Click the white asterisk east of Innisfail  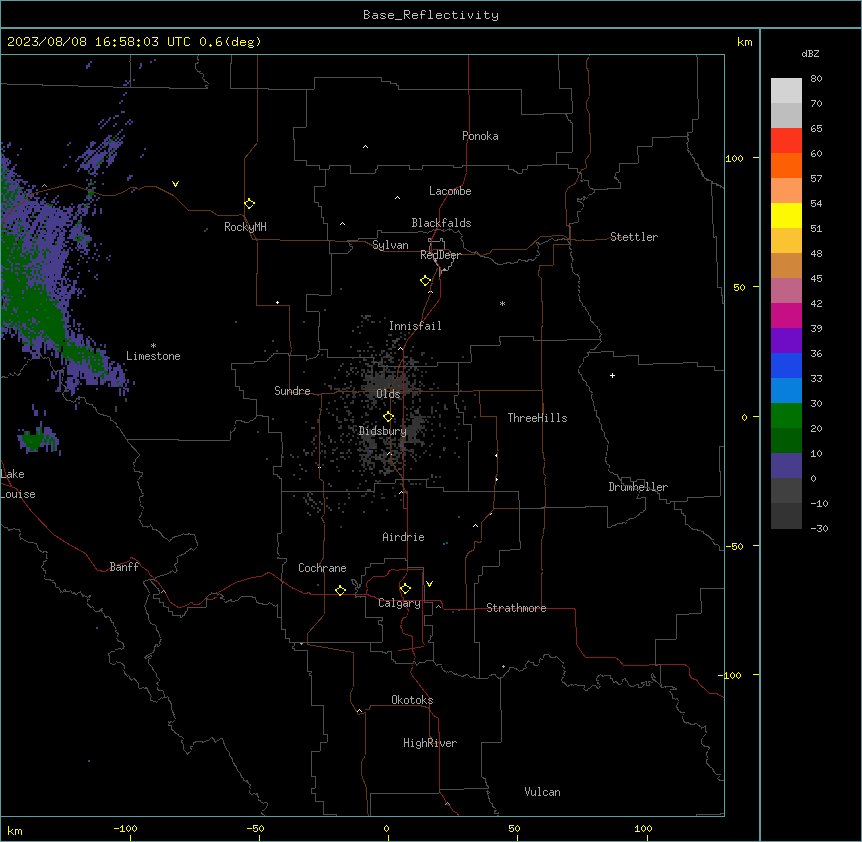click(502, 303)
